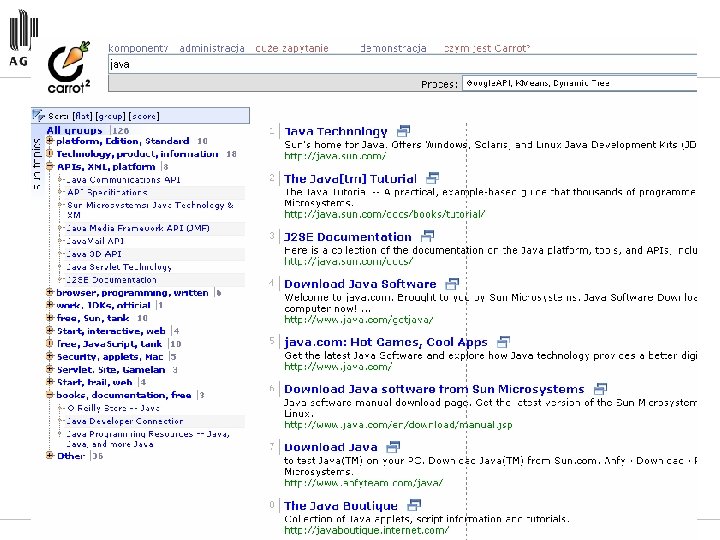Open java.com Hot Games in new window icon
The image size is (720, 540).
pyautogui.click(x=504, y=342)
